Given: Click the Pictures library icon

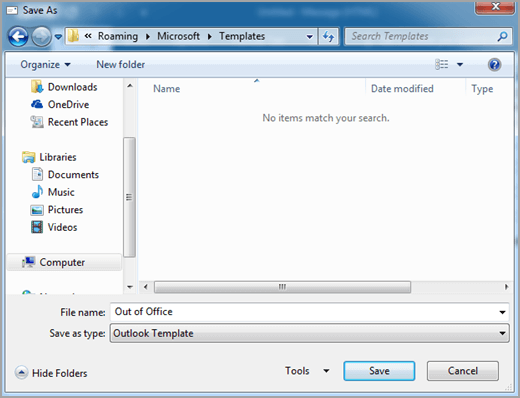Looking at the screenshot, I should [37, 210].
